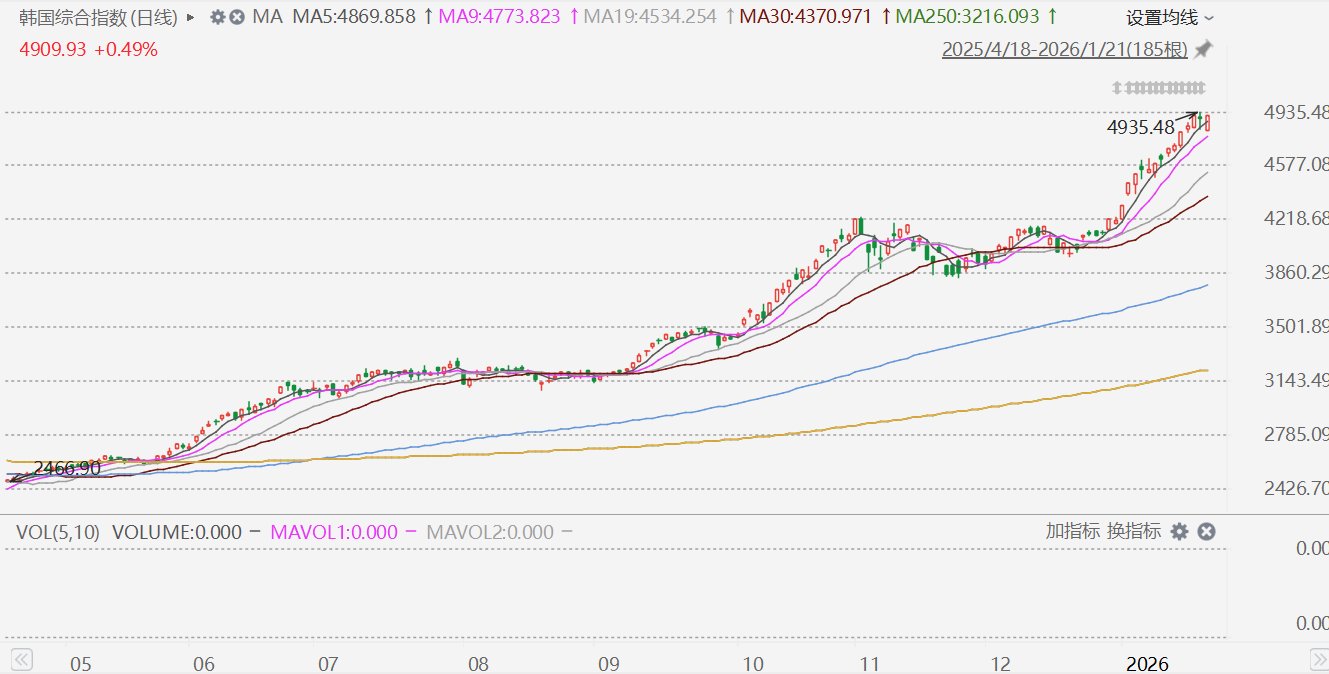Click 换指标 to switch indicator

pyautogui.click(x=1134, y=531)
